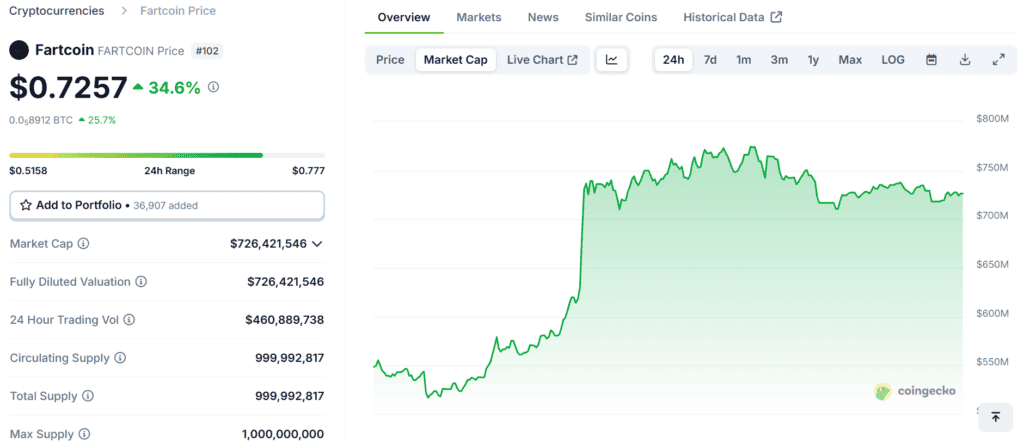Click the Fartcoin coin logo icon
1024x443 pixels.
[x=20, y=50]
